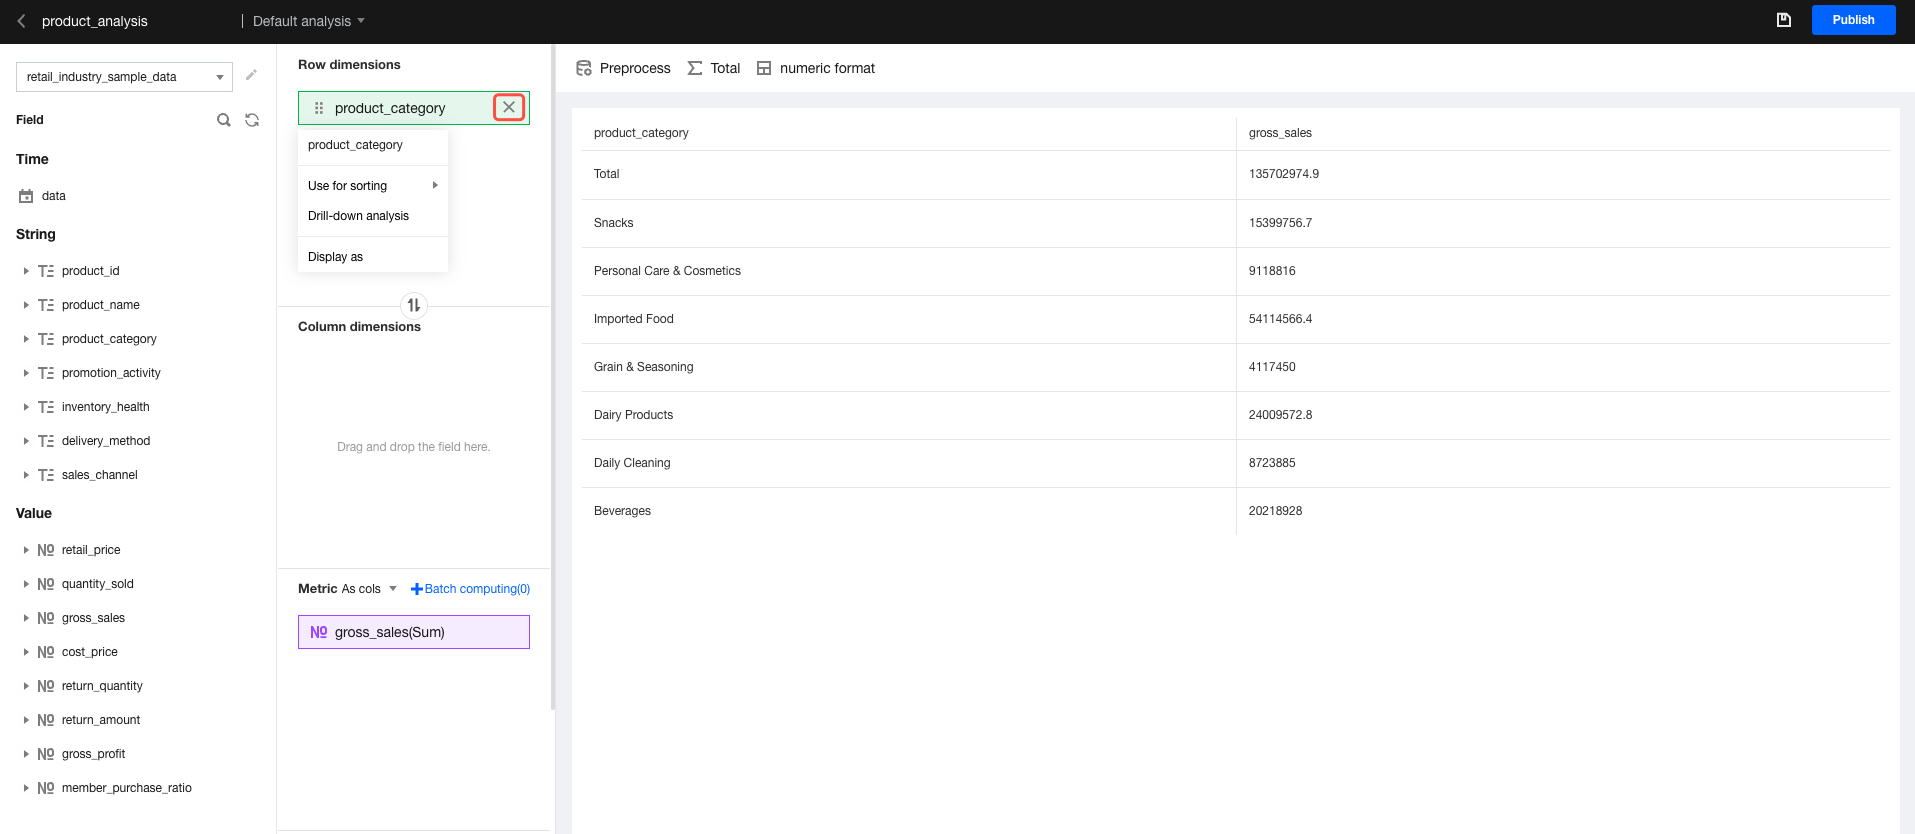Click the save icon in top bar
The image size is (1915, 834).
point(1783,20)
